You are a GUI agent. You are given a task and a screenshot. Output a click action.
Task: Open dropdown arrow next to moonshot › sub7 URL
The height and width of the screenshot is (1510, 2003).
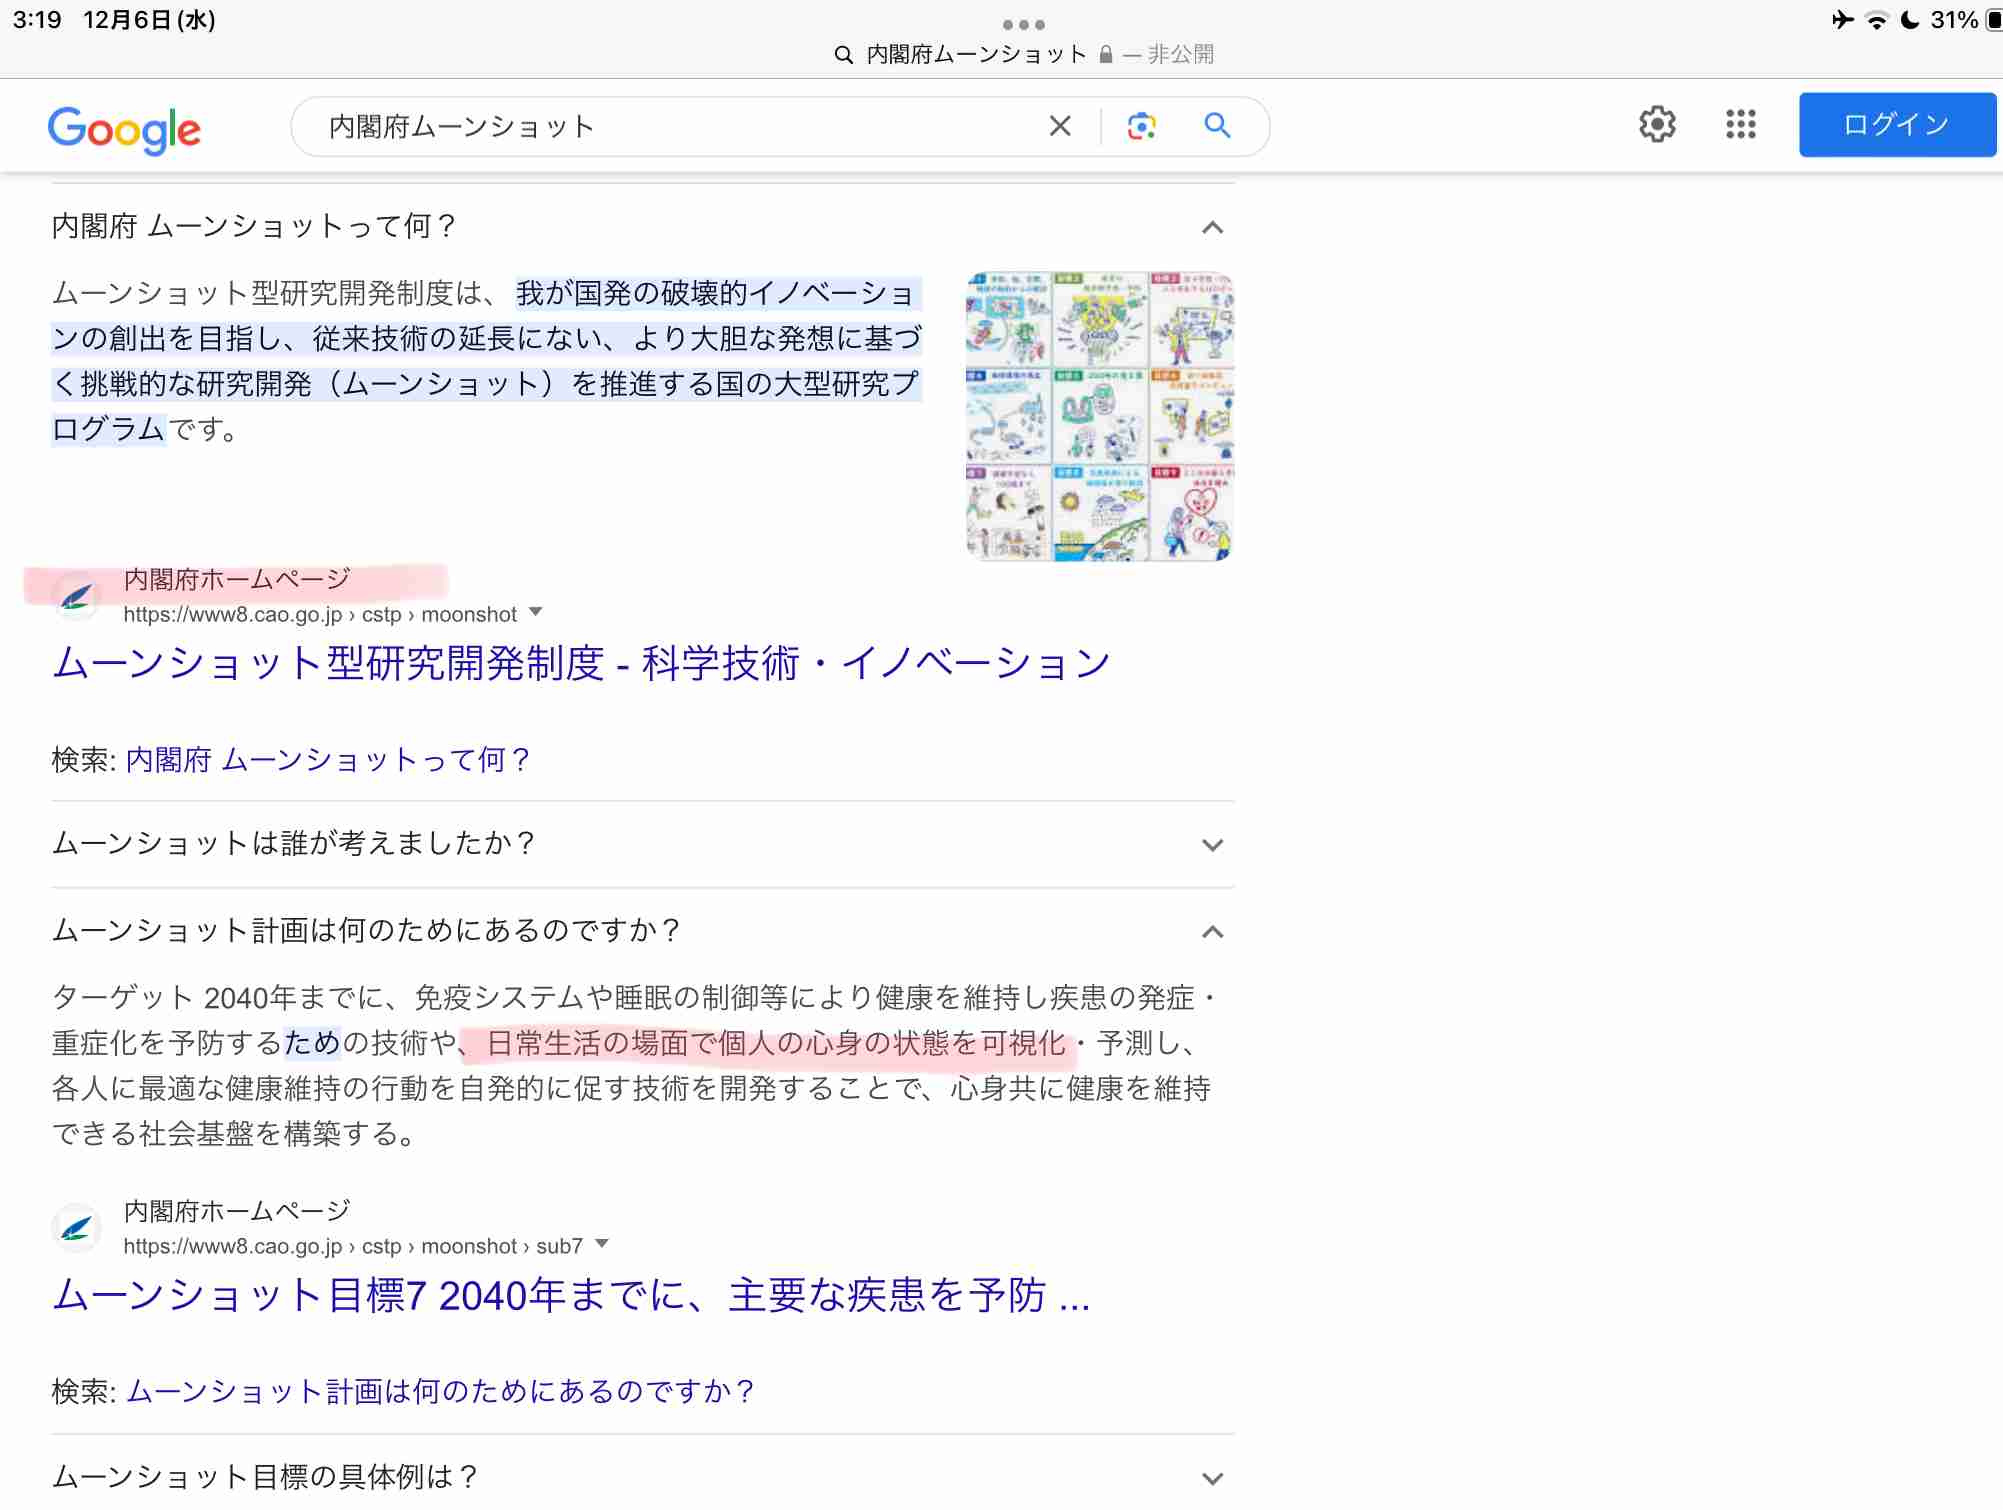(601, 1244)
